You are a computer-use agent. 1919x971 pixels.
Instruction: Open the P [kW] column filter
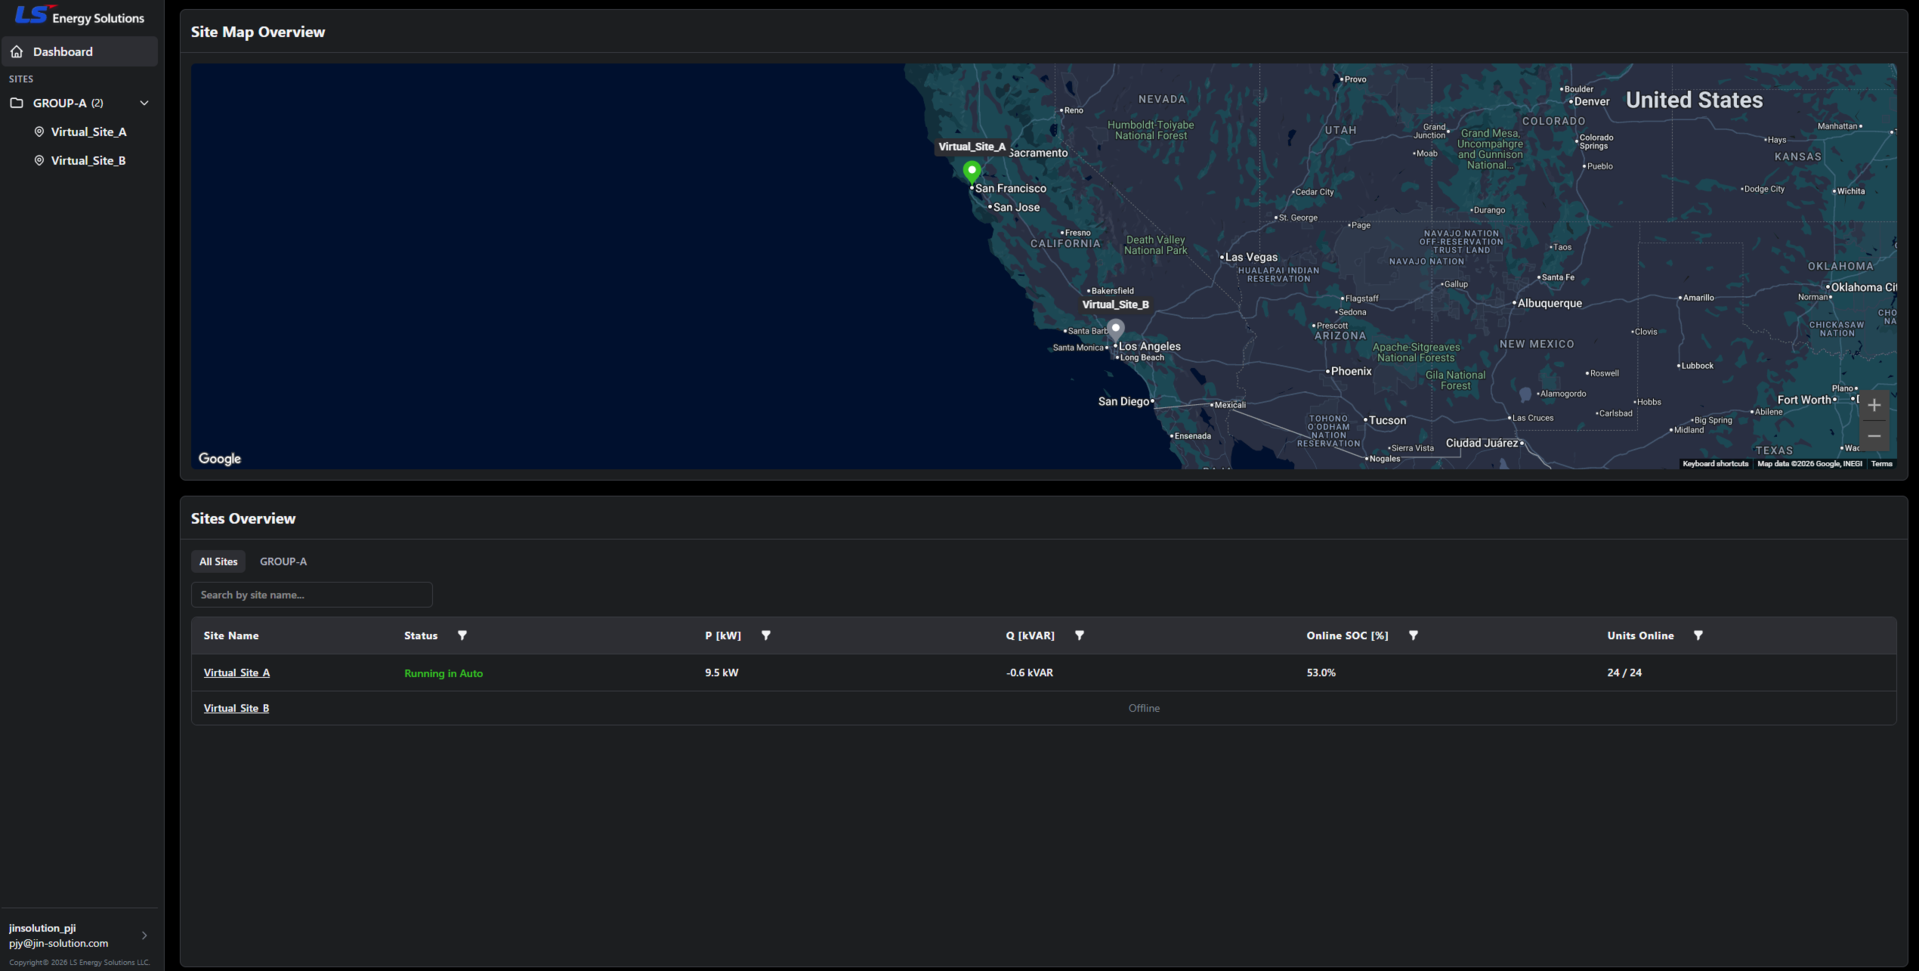point(766,636)
